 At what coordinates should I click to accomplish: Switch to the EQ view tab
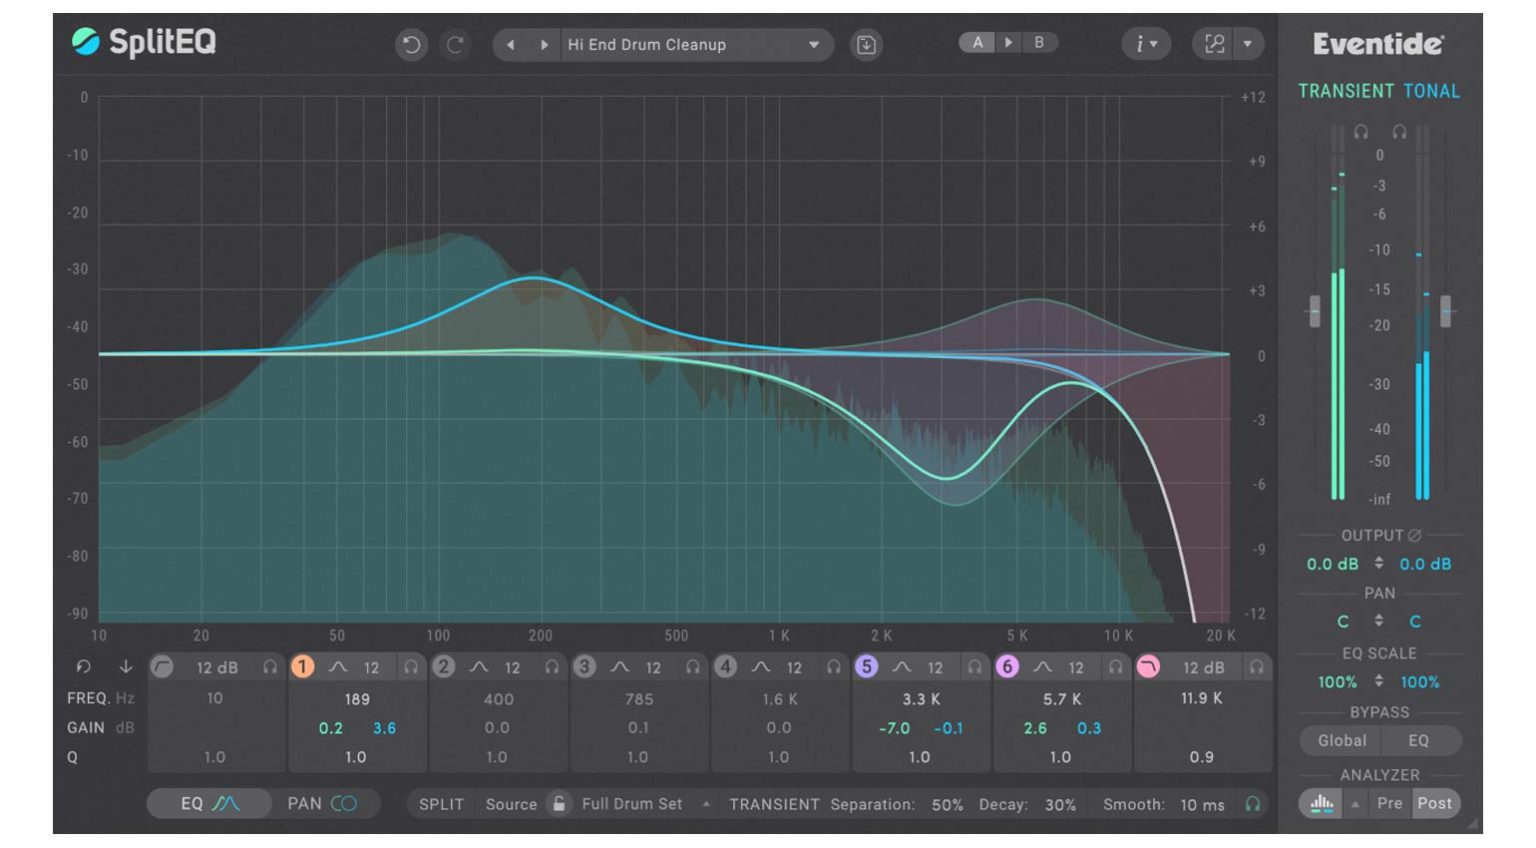click(210, 803)
